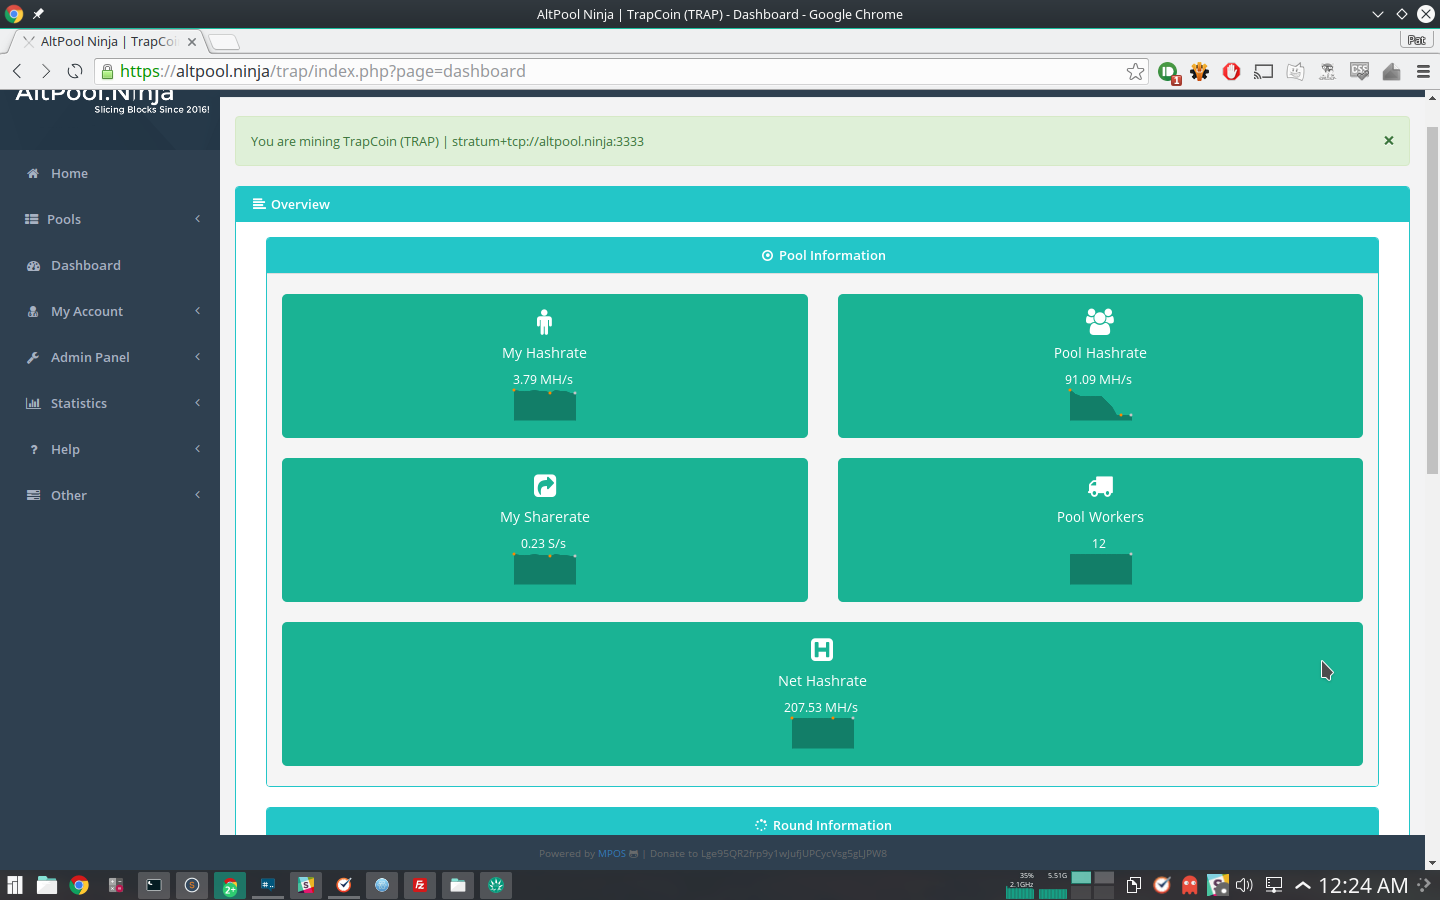Open Slack from the taskbar
1440x900 pixels.
306,885
